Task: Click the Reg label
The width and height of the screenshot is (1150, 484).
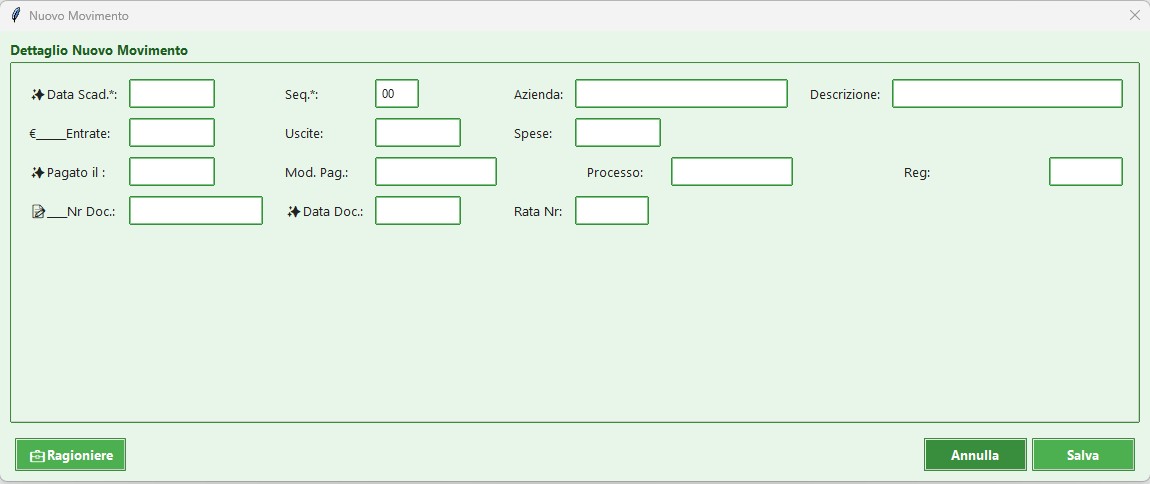Action: coord(917,173)
